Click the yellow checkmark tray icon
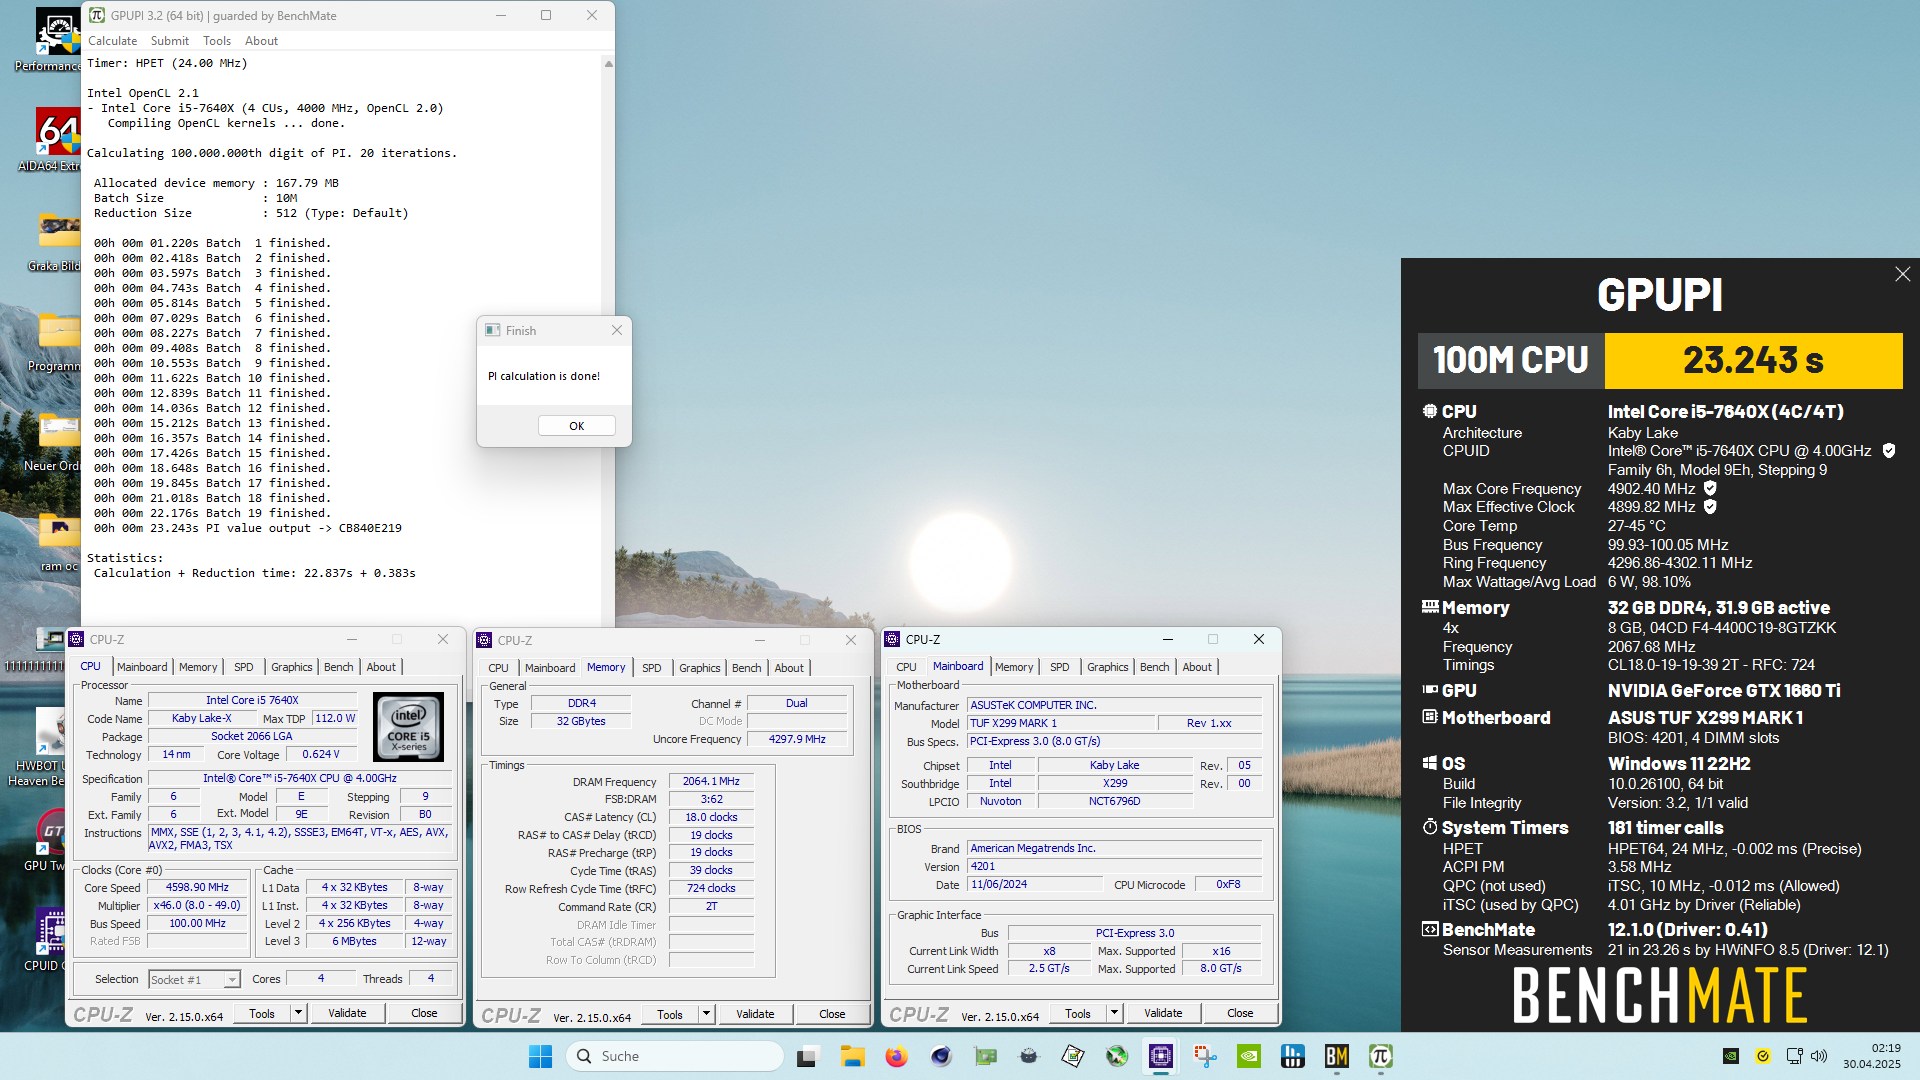 pyautogui.click(x=1763, y=1056)
